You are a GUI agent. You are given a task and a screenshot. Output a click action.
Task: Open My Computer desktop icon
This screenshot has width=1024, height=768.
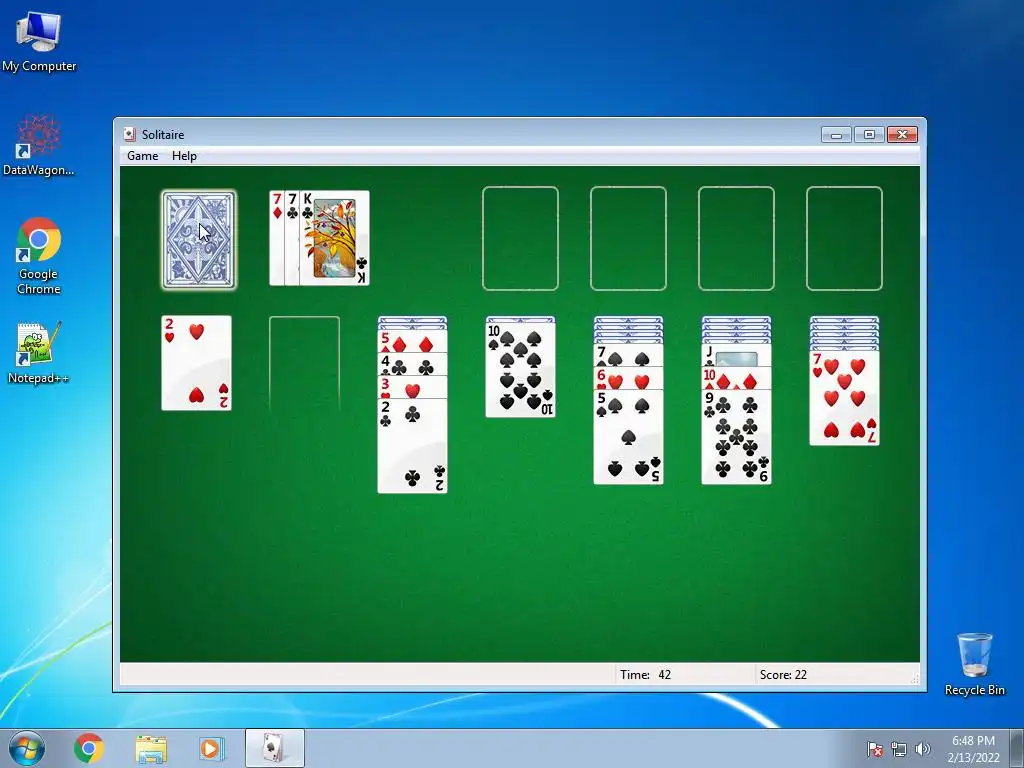39,41
